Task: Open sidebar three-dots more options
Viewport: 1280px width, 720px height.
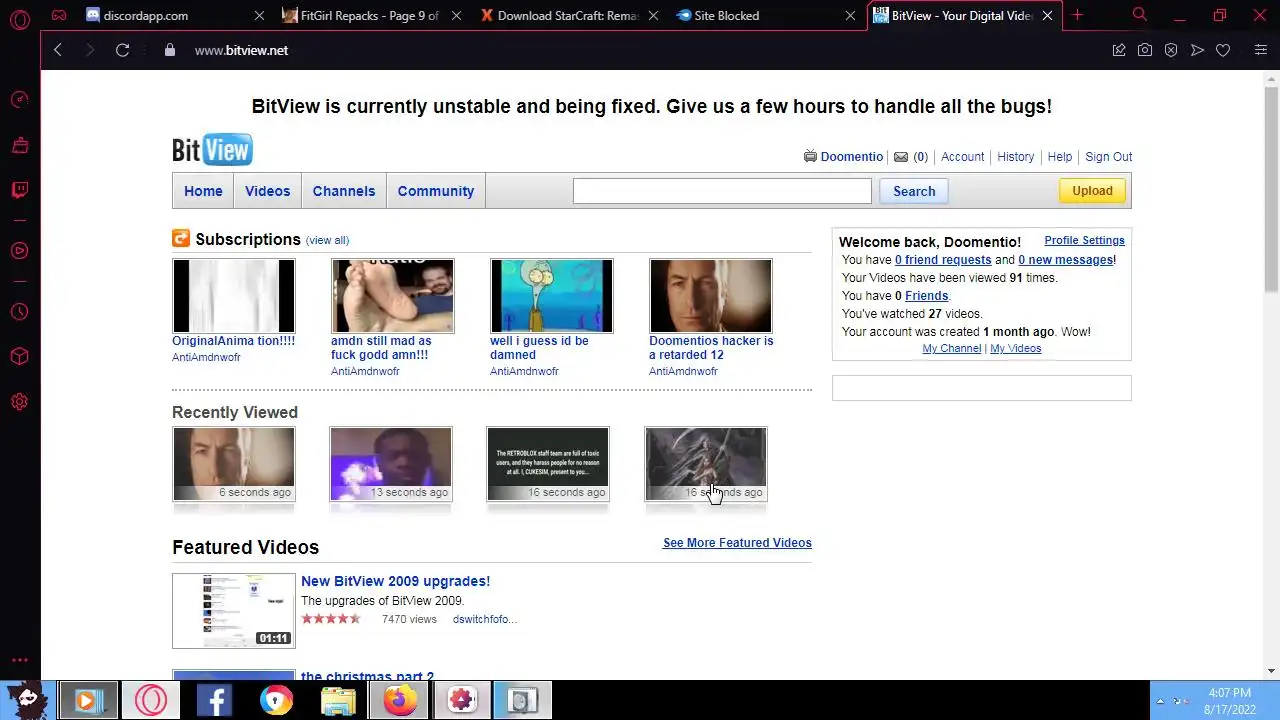Action: pos(19,660)
